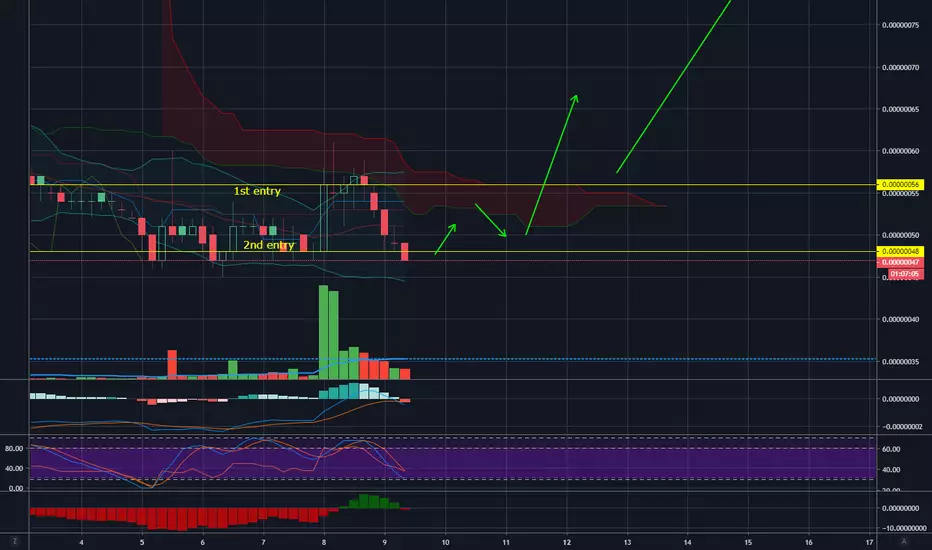The image size is (932, 550).
Task: Click the 0.00000075 price axis value
Action: pyautogui.click(x=900, y=25)
